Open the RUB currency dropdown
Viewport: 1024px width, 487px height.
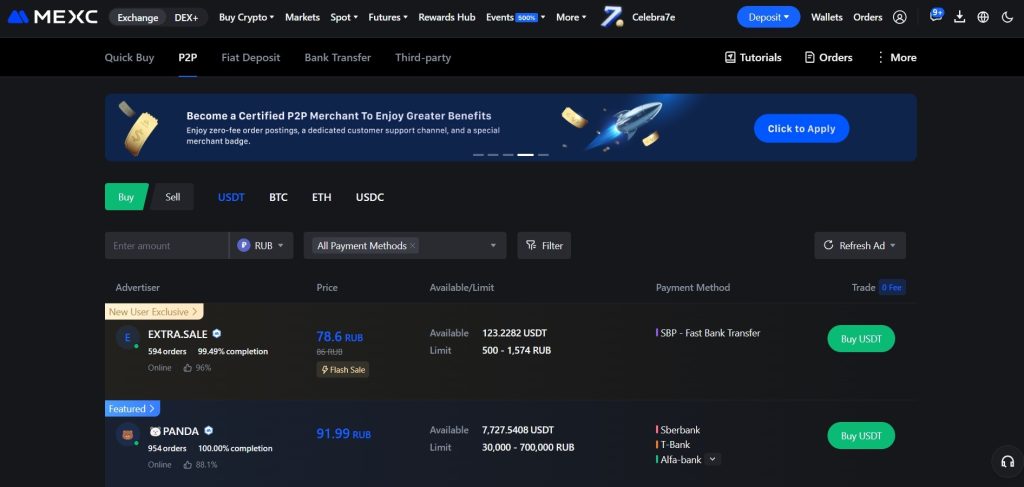tap(261, 245)
